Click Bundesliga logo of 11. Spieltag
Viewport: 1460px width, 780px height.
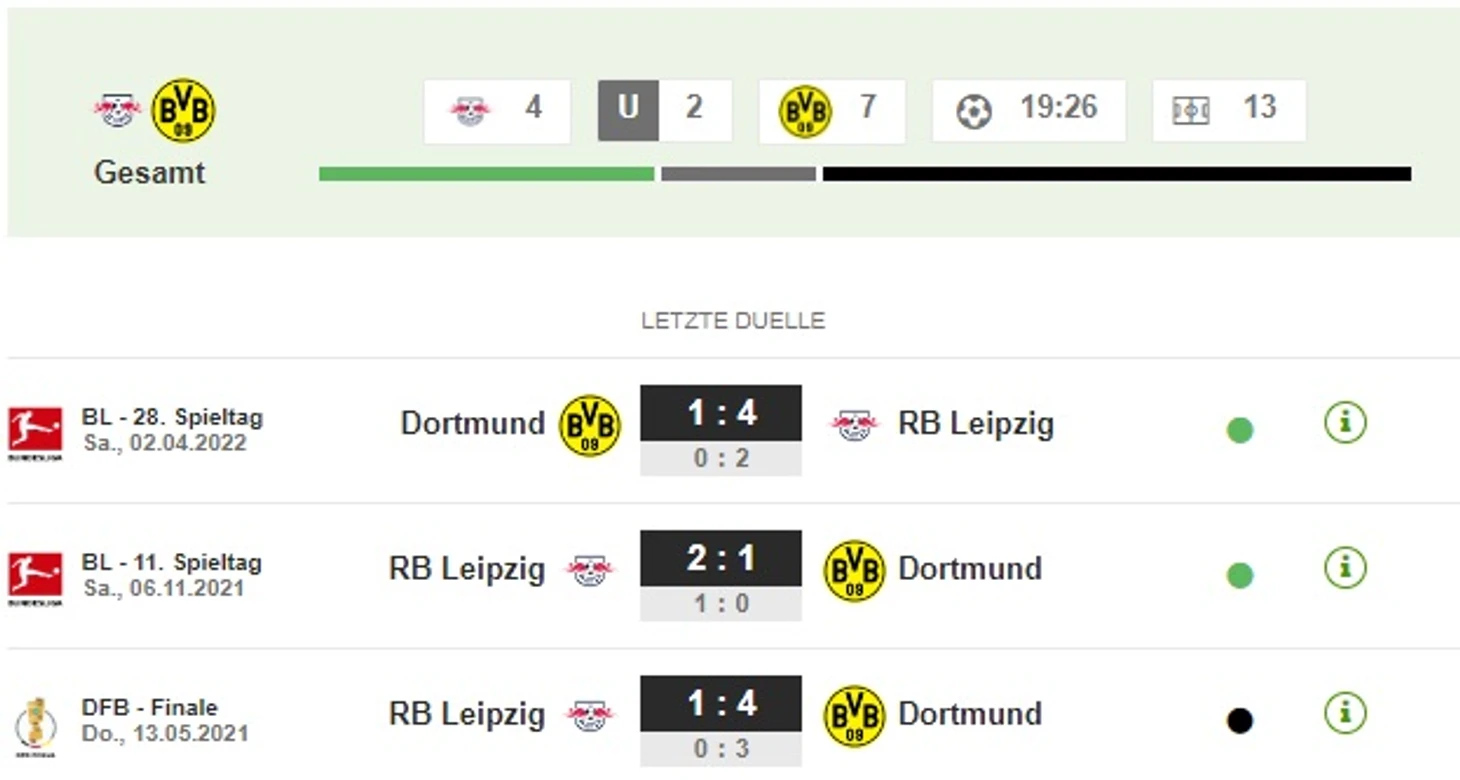pyautogui.click(x=35, y=578)
